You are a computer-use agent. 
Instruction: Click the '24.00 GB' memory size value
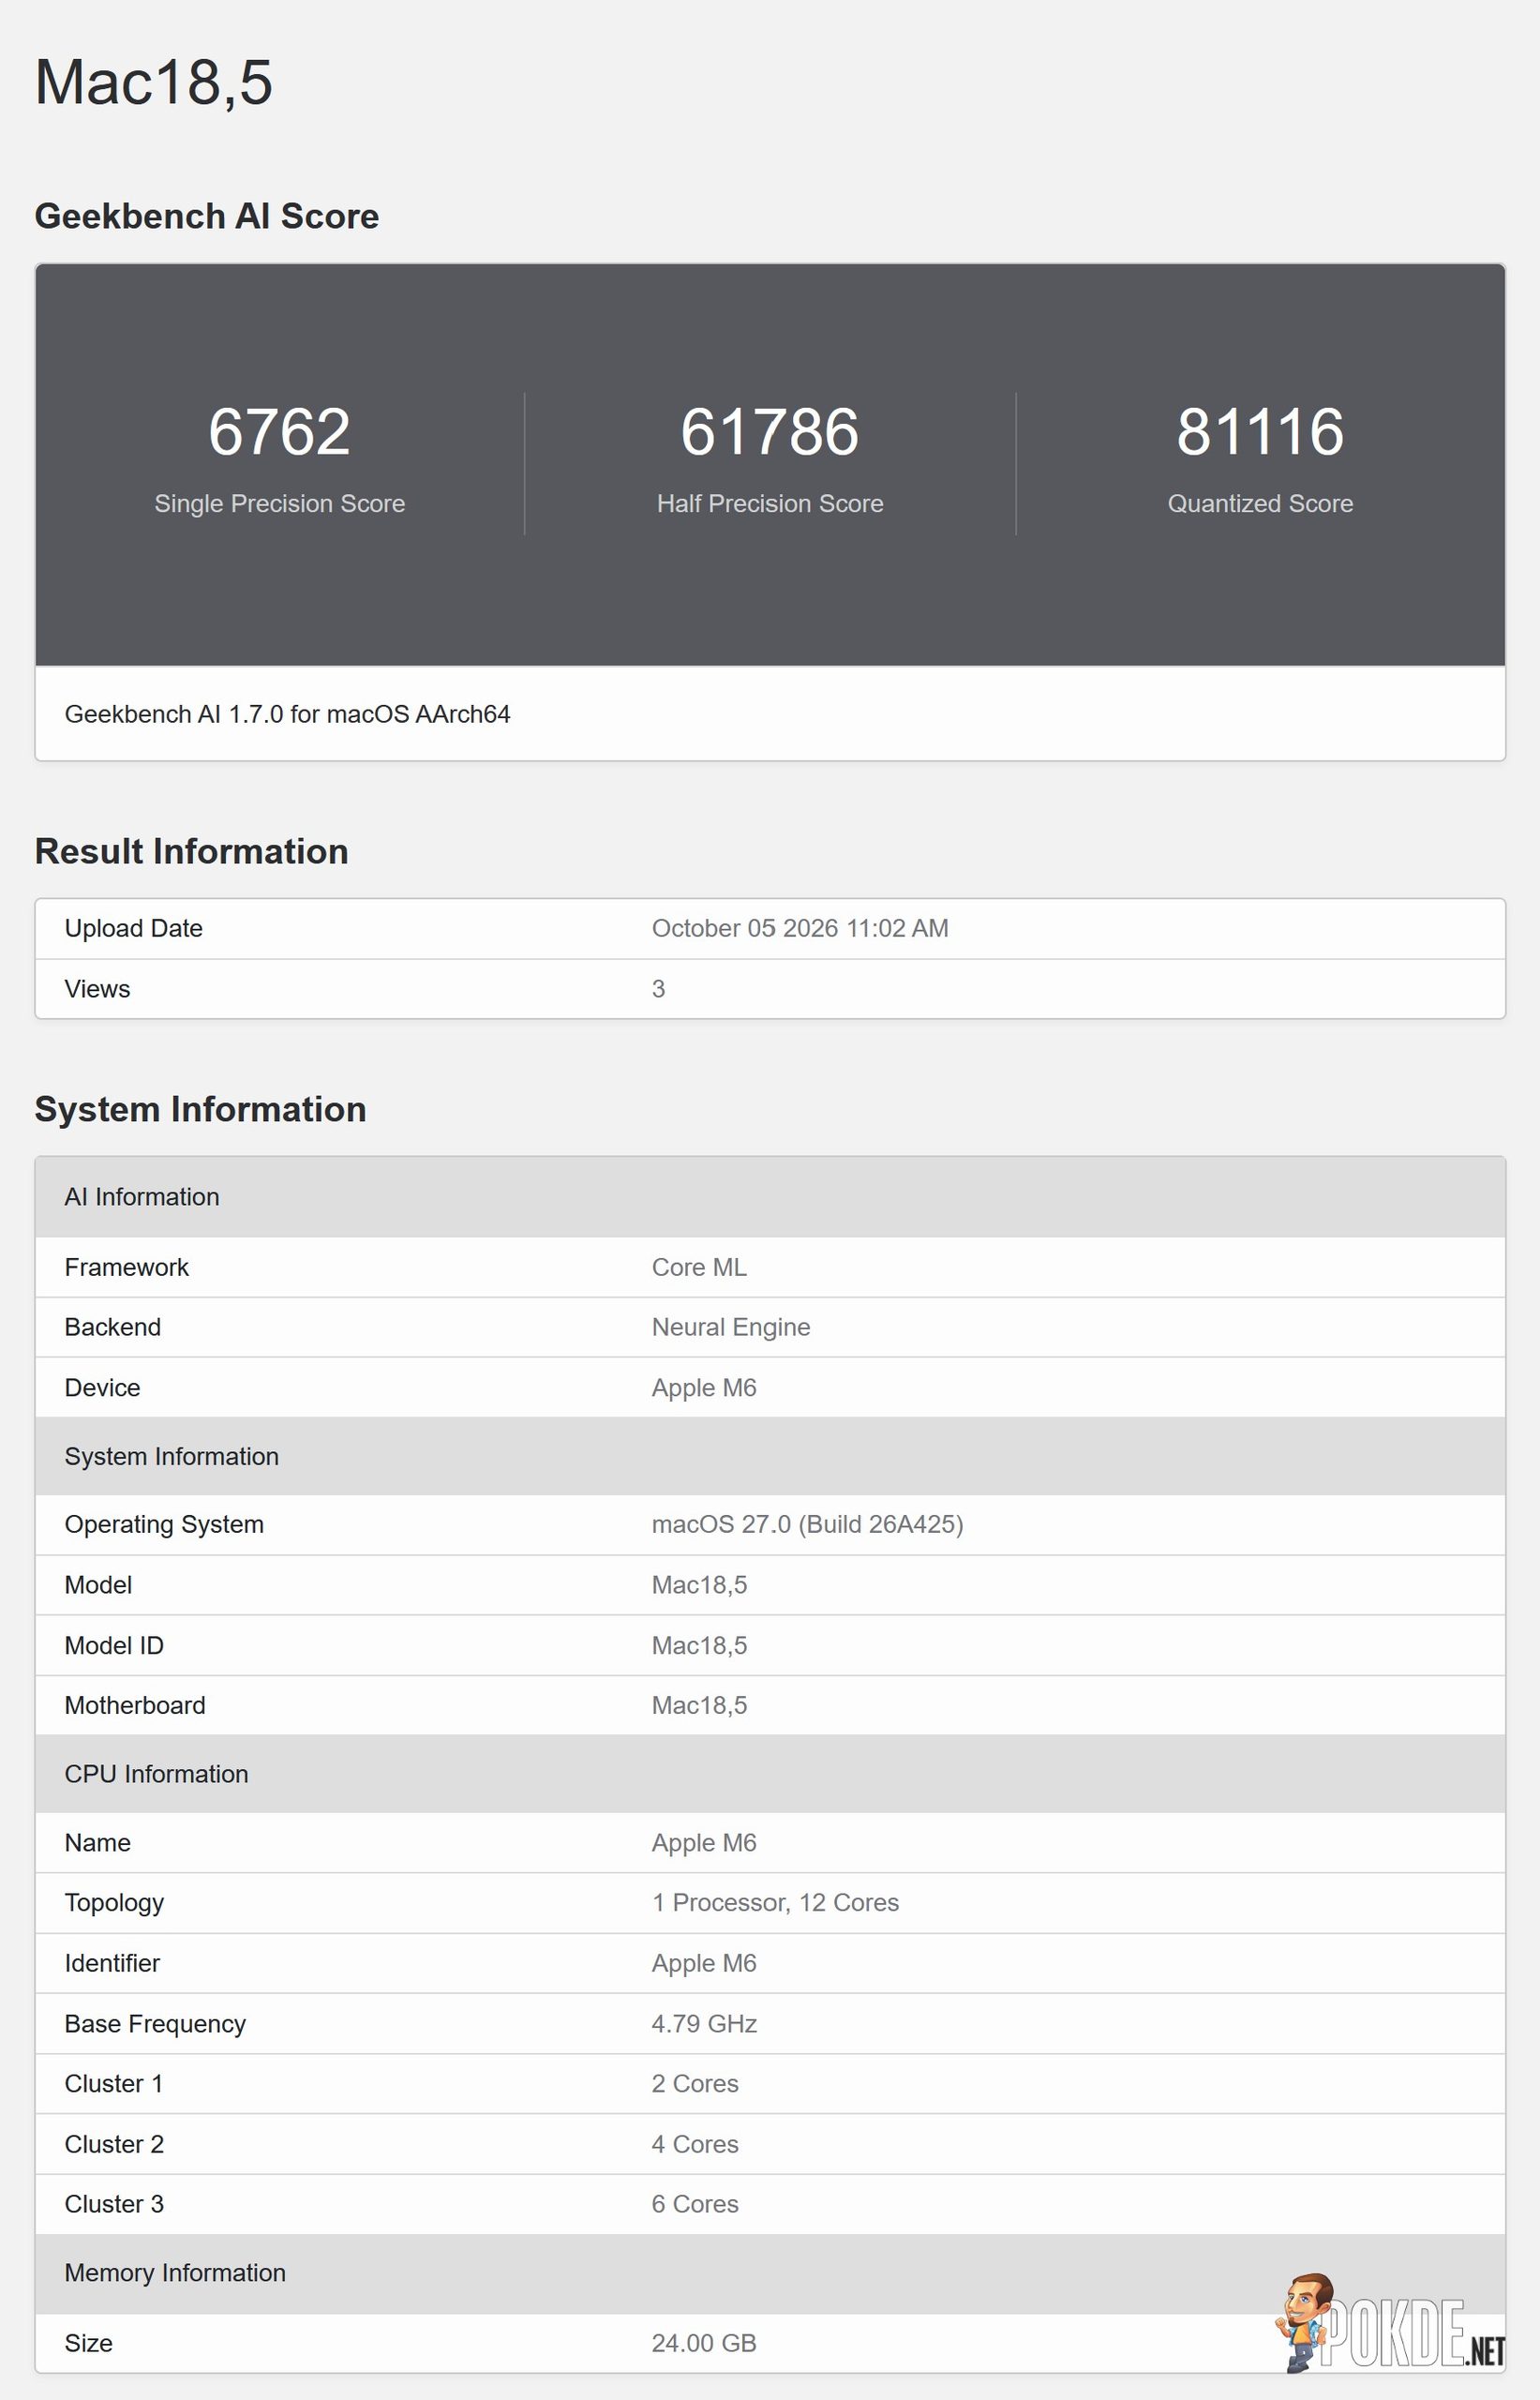tap(704, 2343)
